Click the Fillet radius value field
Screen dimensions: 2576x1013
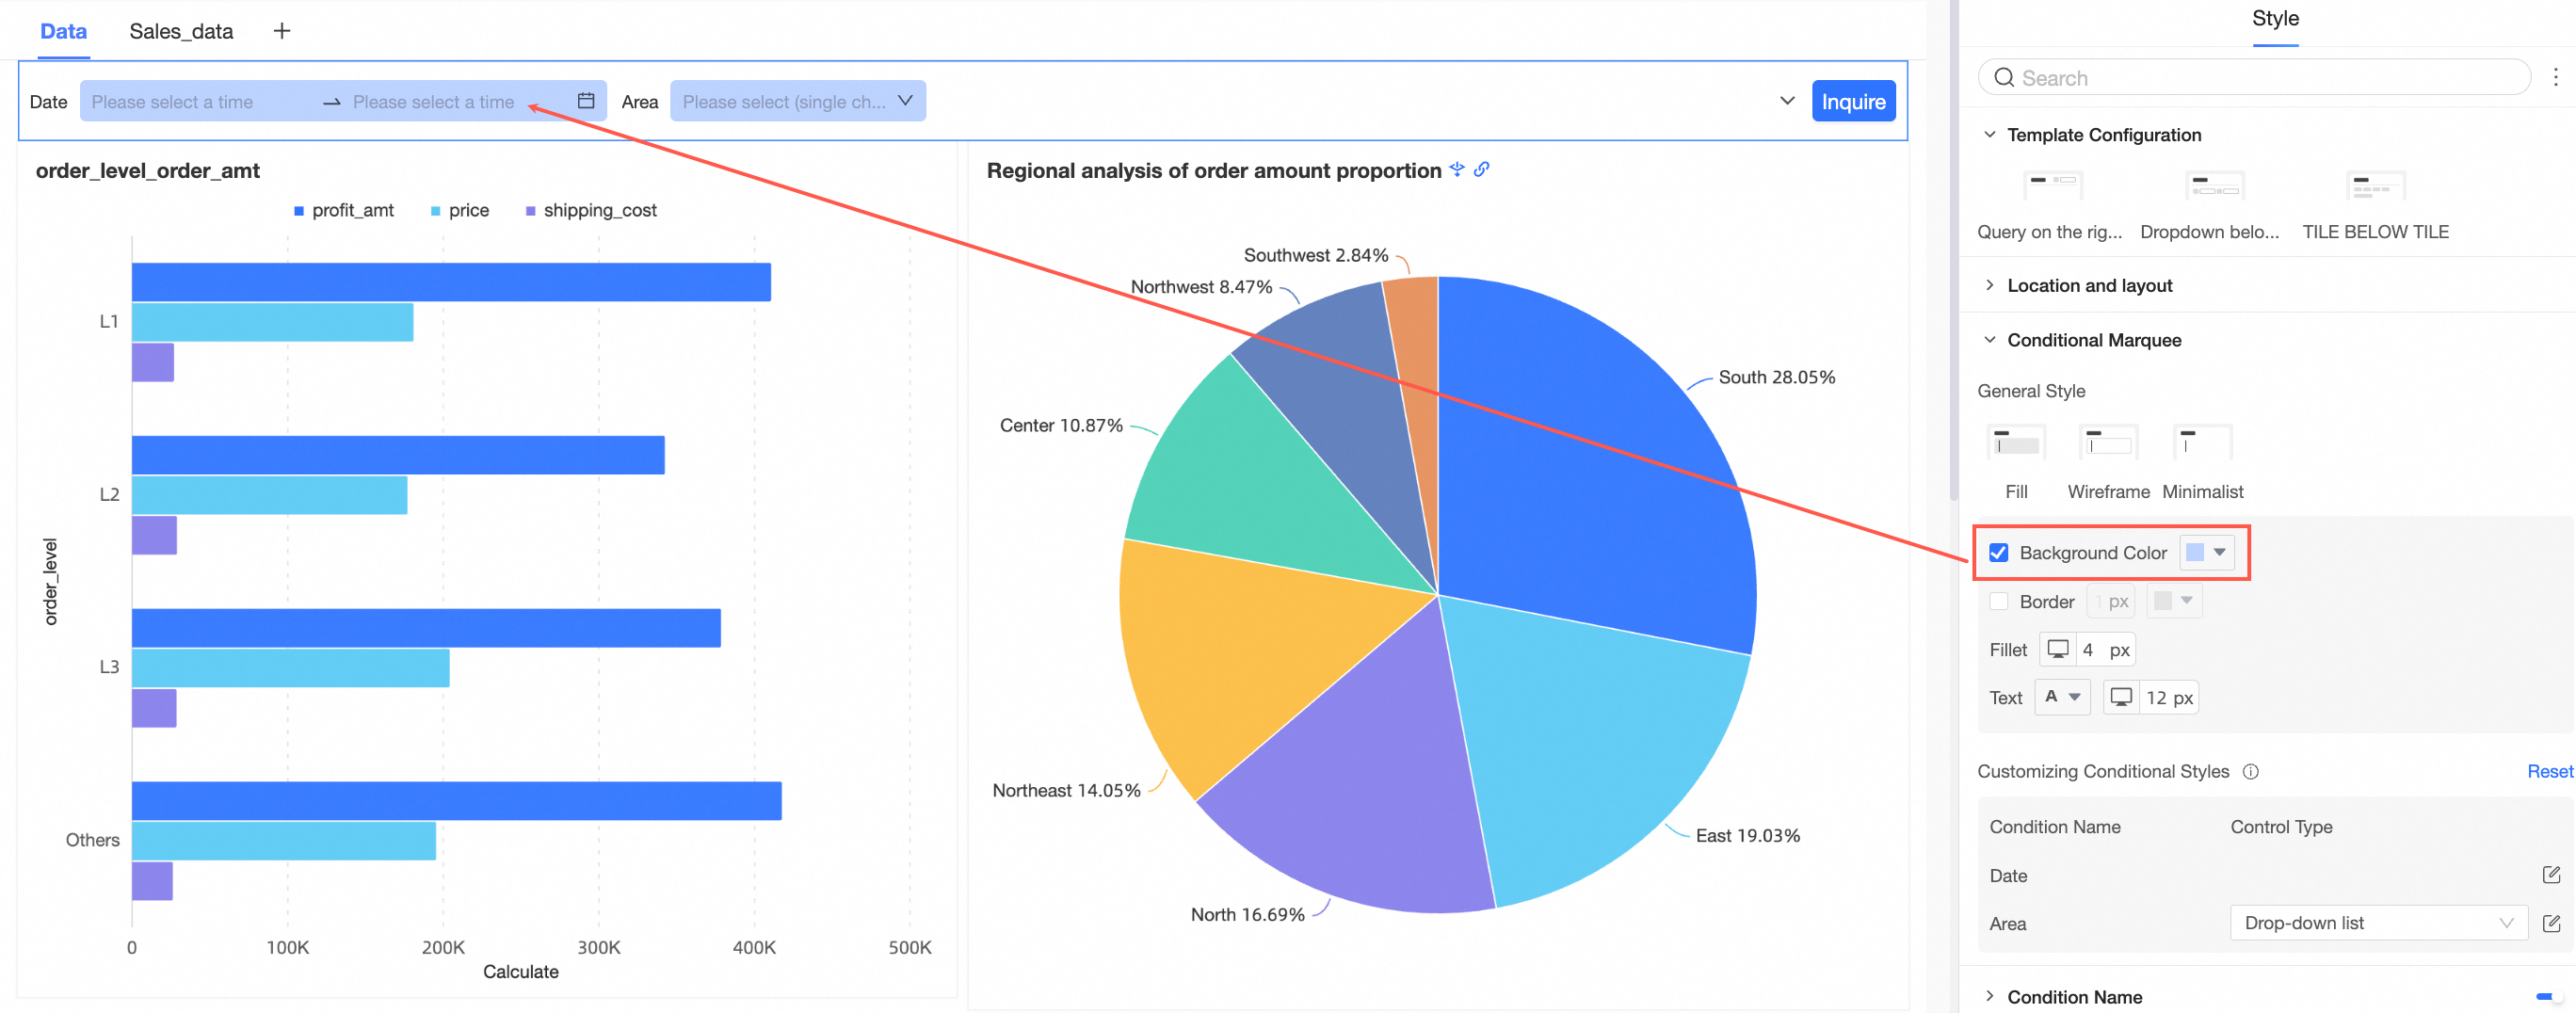click(2104, 650)
